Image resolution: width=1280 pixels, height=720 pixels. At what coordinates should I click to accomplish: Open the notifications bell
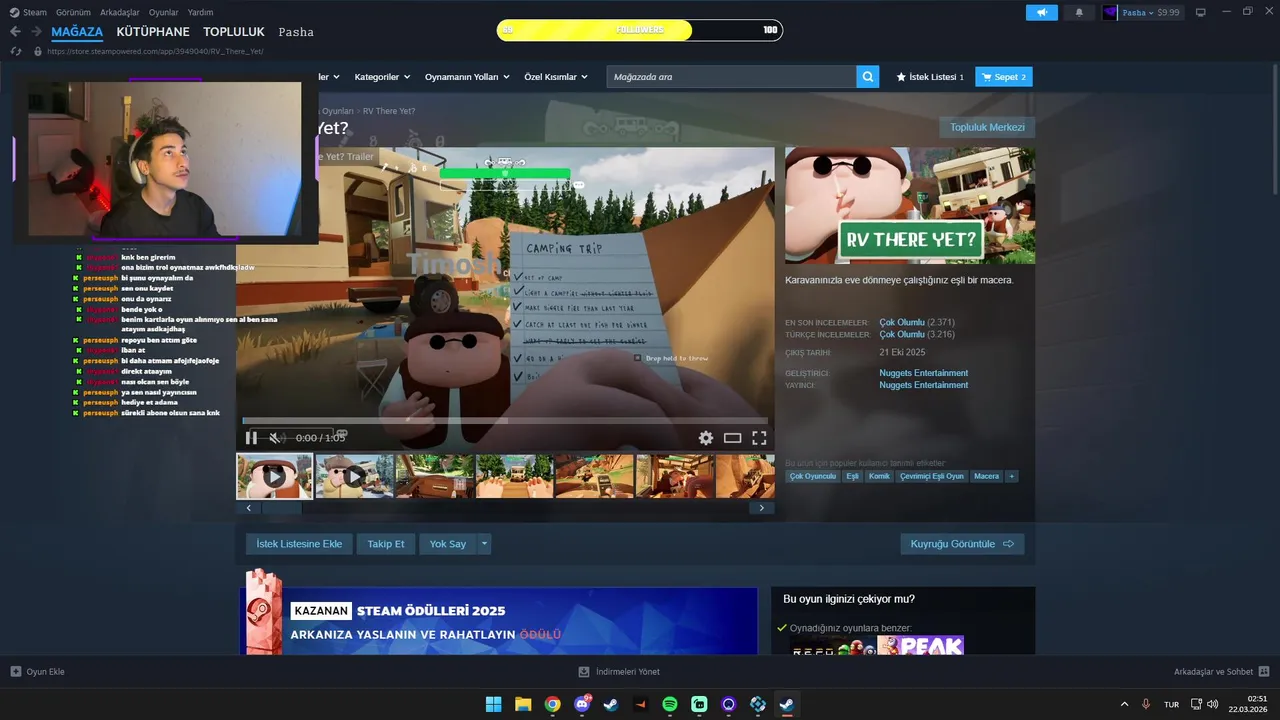[1079, 13]
